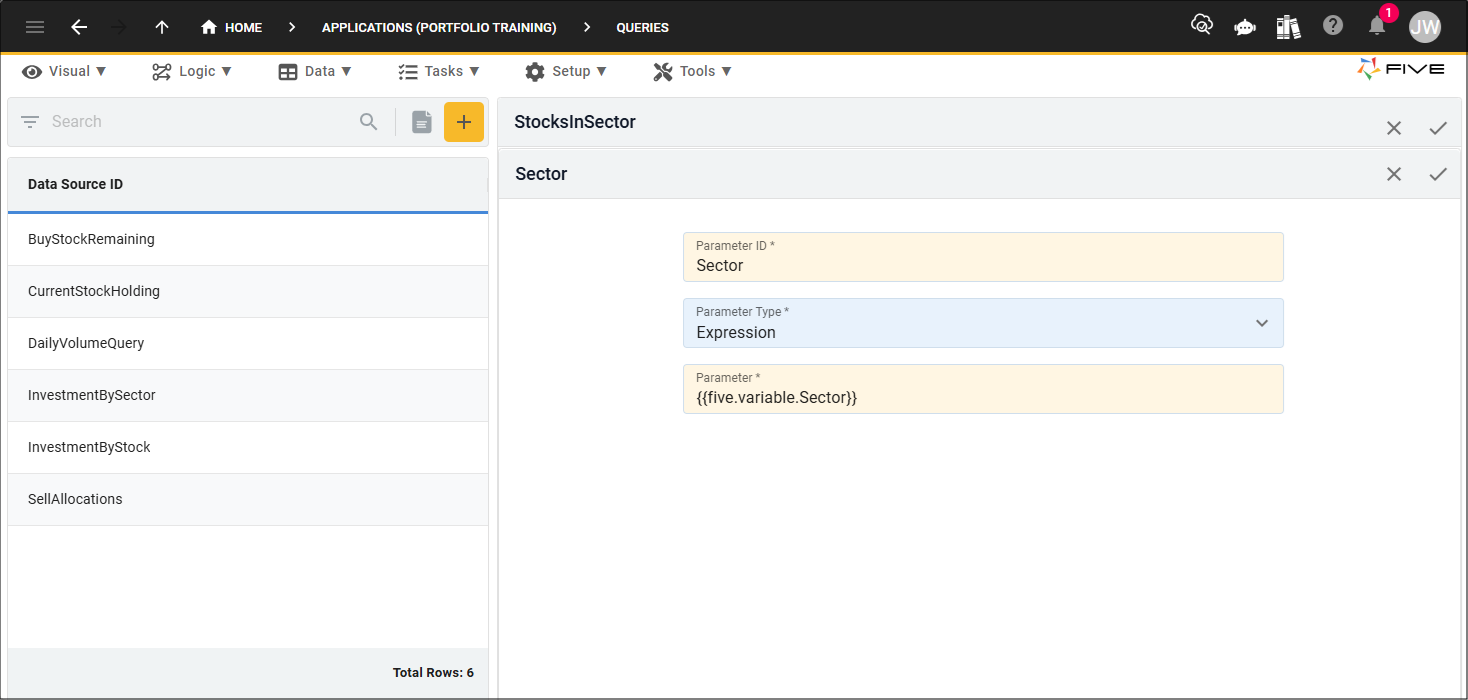This screenshot has height=700, width=1468.
Task: Click the help question mark icon
Action: point(1333,26)
